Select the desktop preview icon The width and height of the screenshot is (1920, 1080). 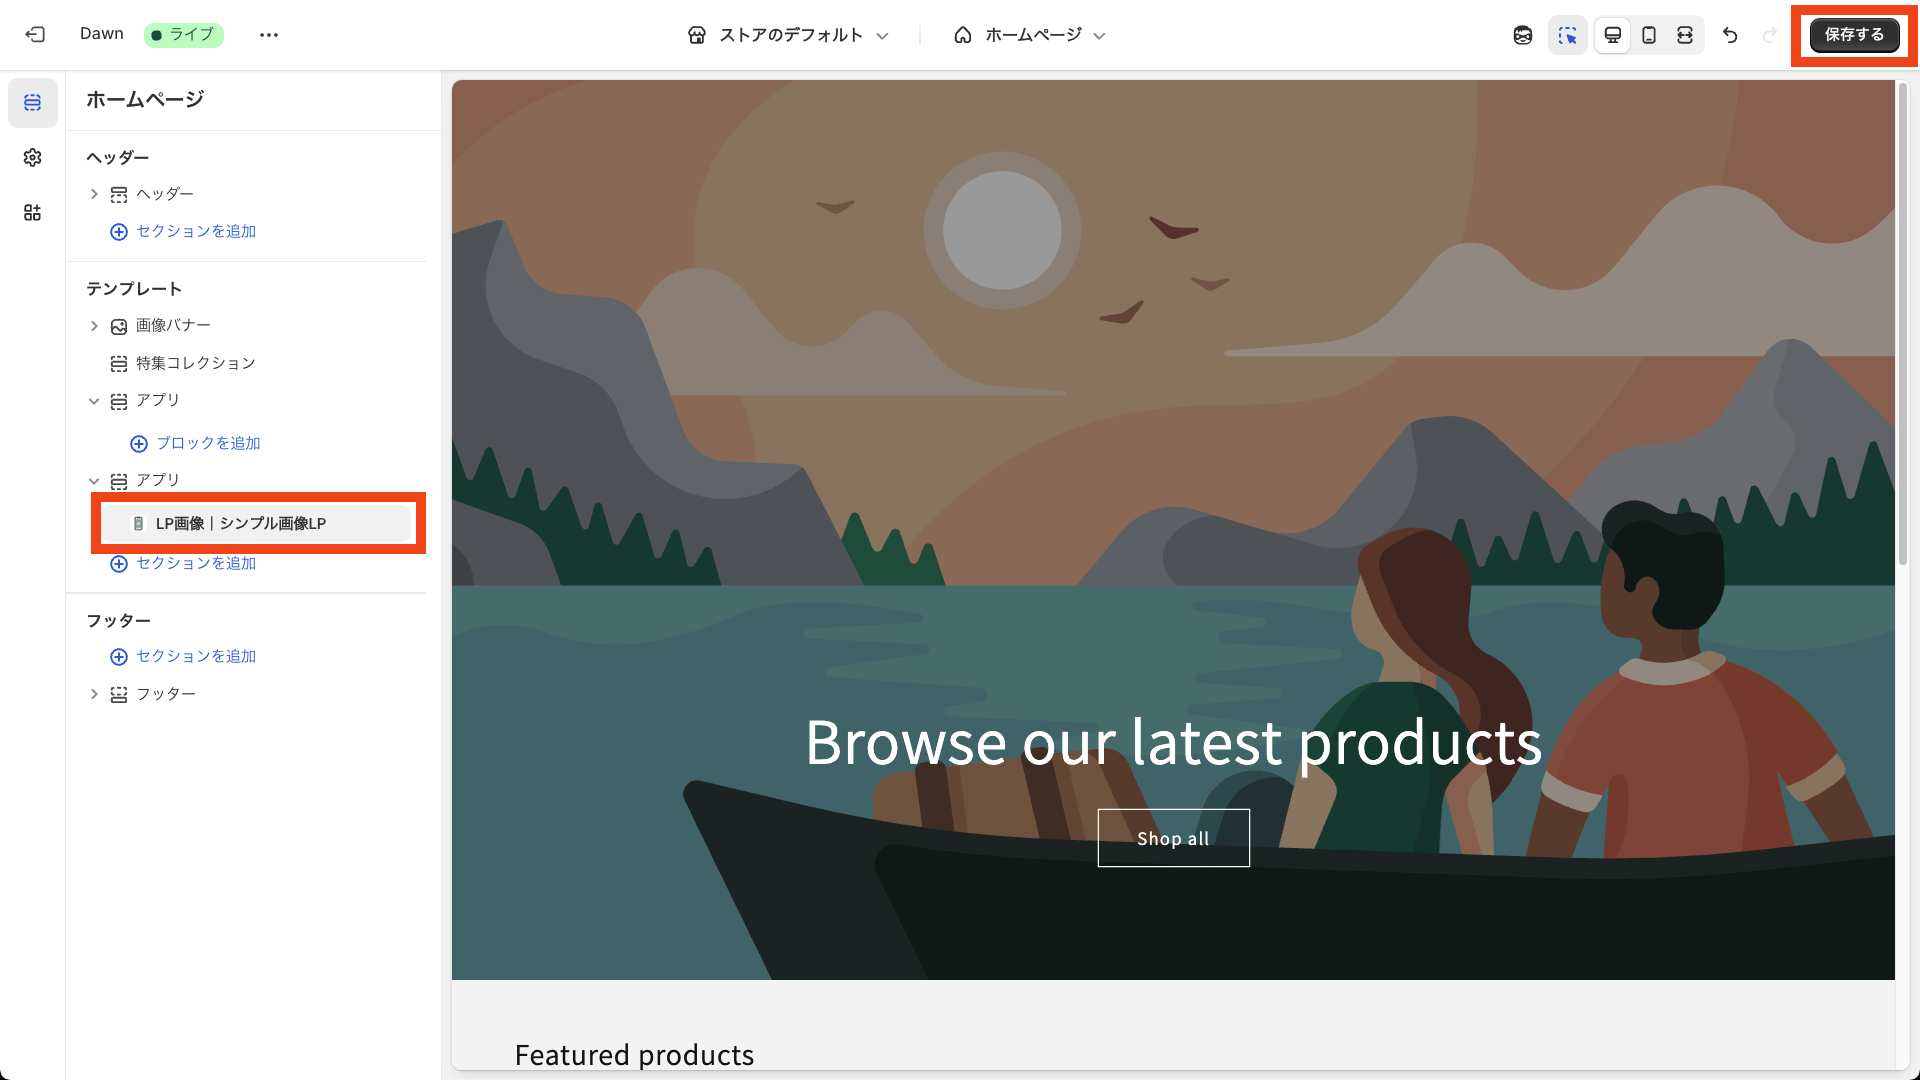(1612, 34)
